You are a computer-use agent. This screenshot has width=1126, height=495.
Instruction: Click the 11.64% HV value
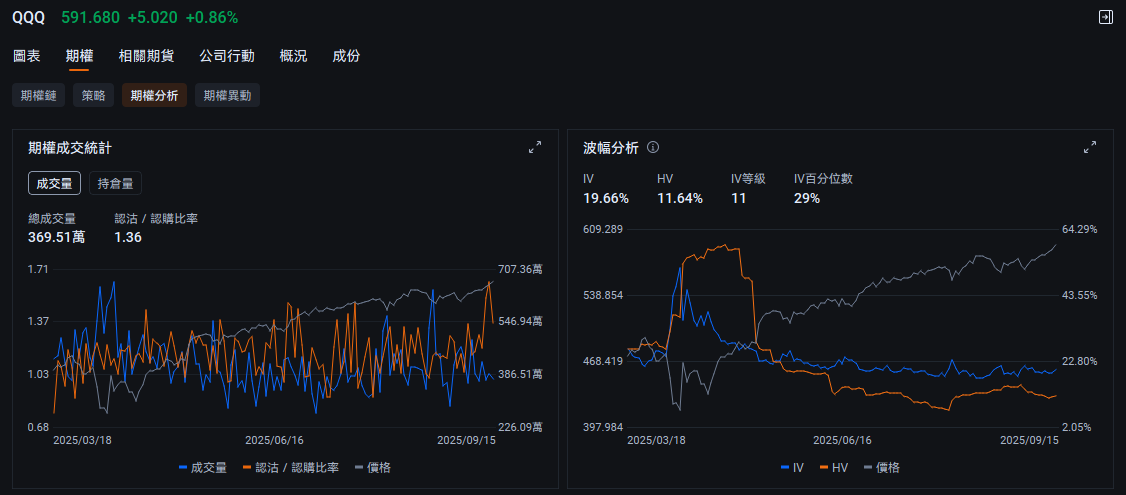point(679,198)
